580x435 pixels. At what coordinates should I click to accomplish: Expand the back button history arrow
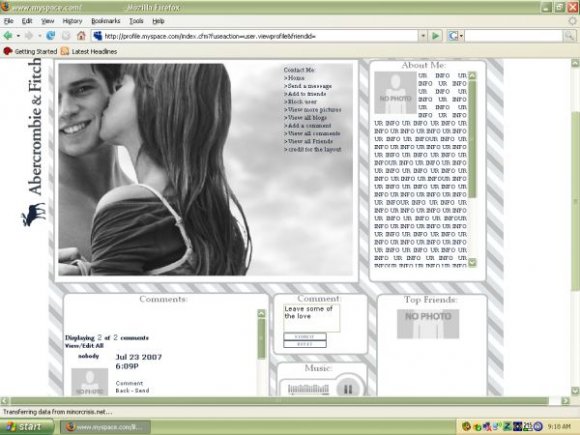[x=18, y=36]
